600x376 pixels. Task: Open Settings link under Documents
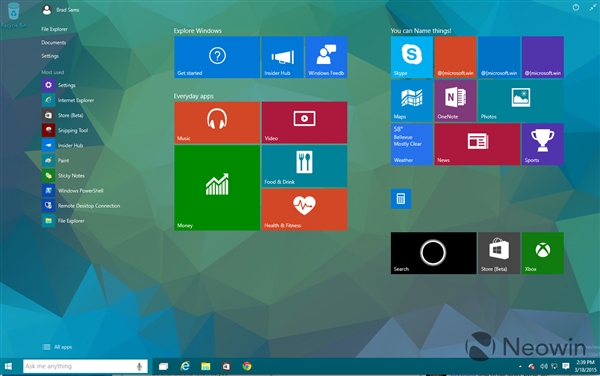pyautogui.click(x=50, y=56)
